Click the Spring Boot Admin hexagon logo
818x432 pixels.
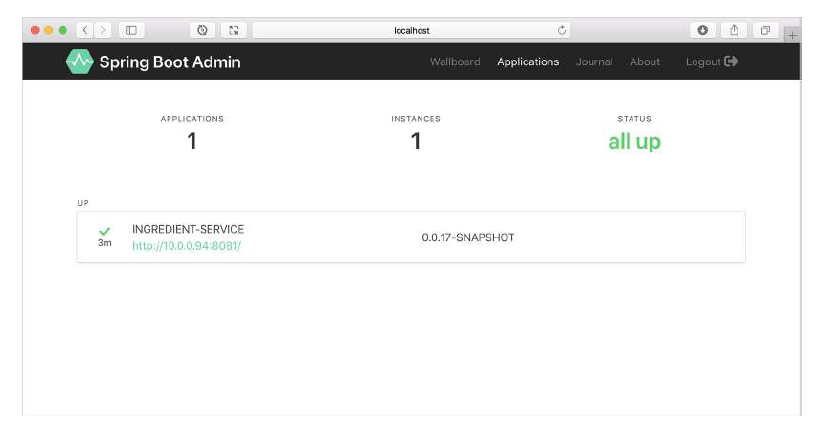[x=80, y=62]
